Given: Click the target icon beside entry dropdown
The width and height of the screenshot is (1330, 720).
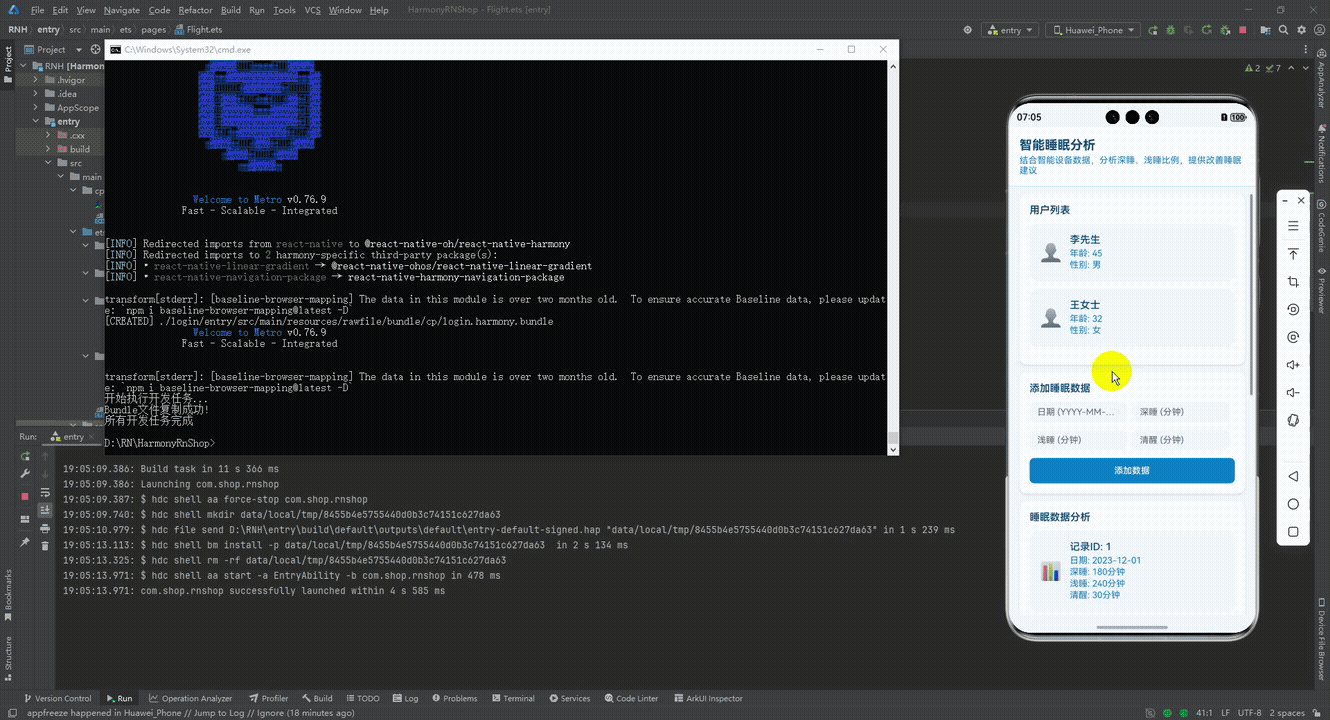Looking at the screenshot, I should click(x=967, y=30).
